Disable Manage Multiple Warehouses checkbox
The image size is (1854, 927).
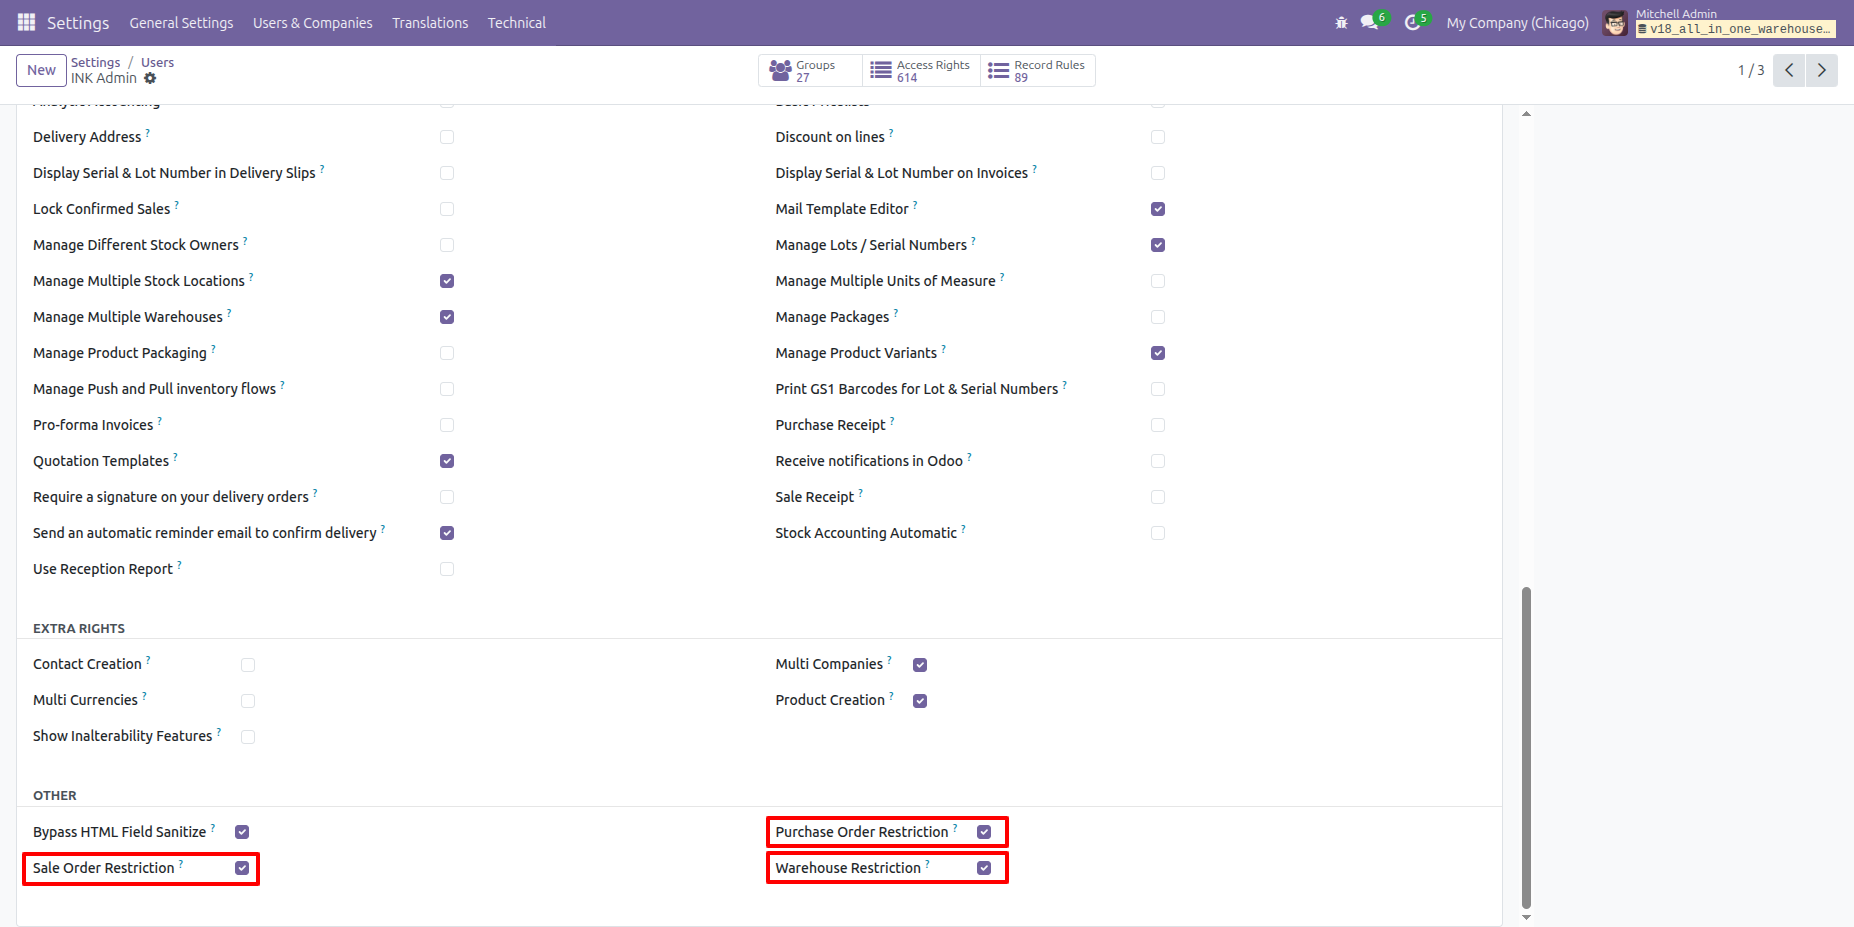click(447, 317)
